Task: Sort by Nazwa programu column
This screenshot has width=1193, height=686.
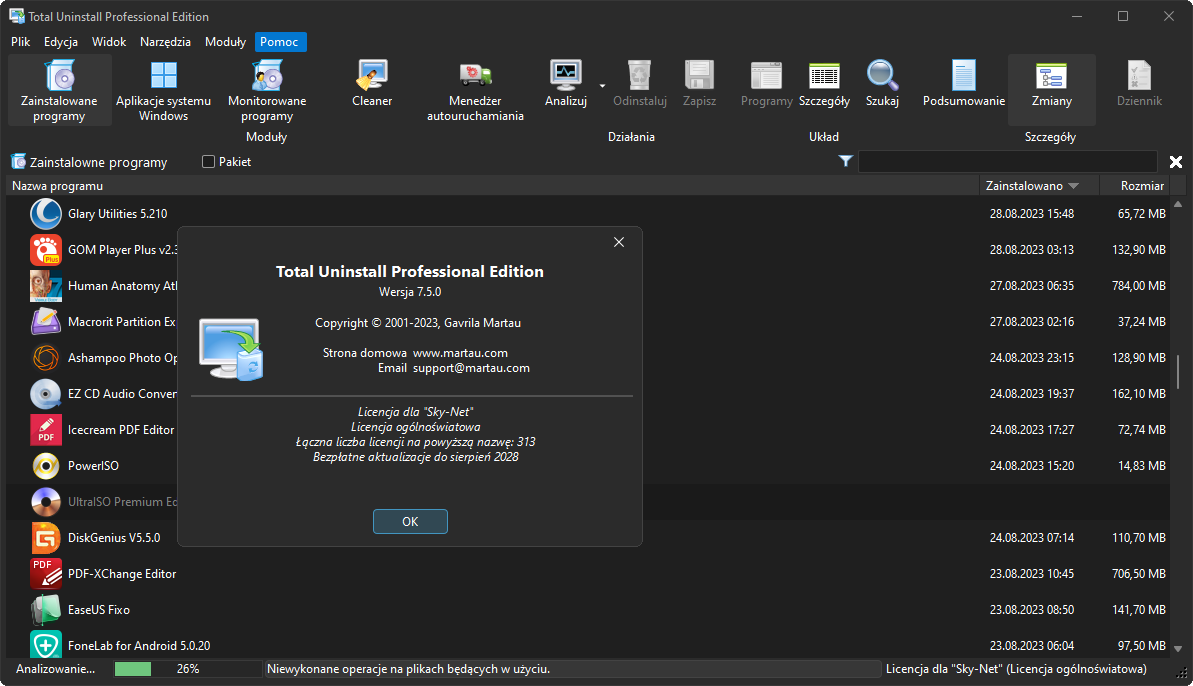Action: coord(492,186)
